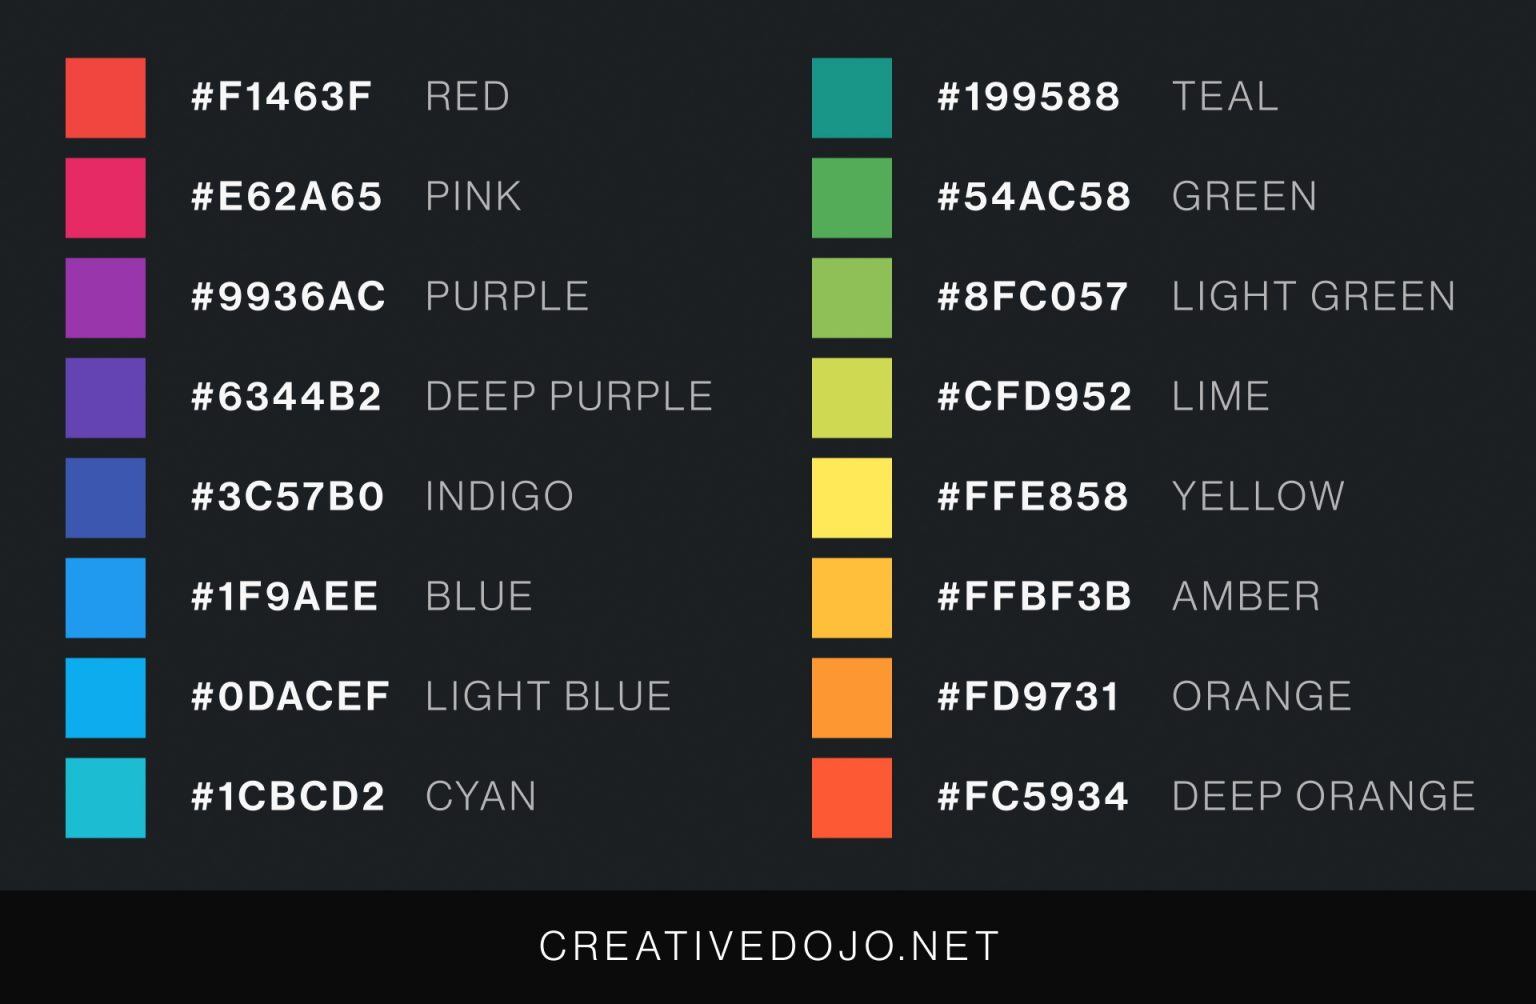Click the teal color swatch

point(852,98)
